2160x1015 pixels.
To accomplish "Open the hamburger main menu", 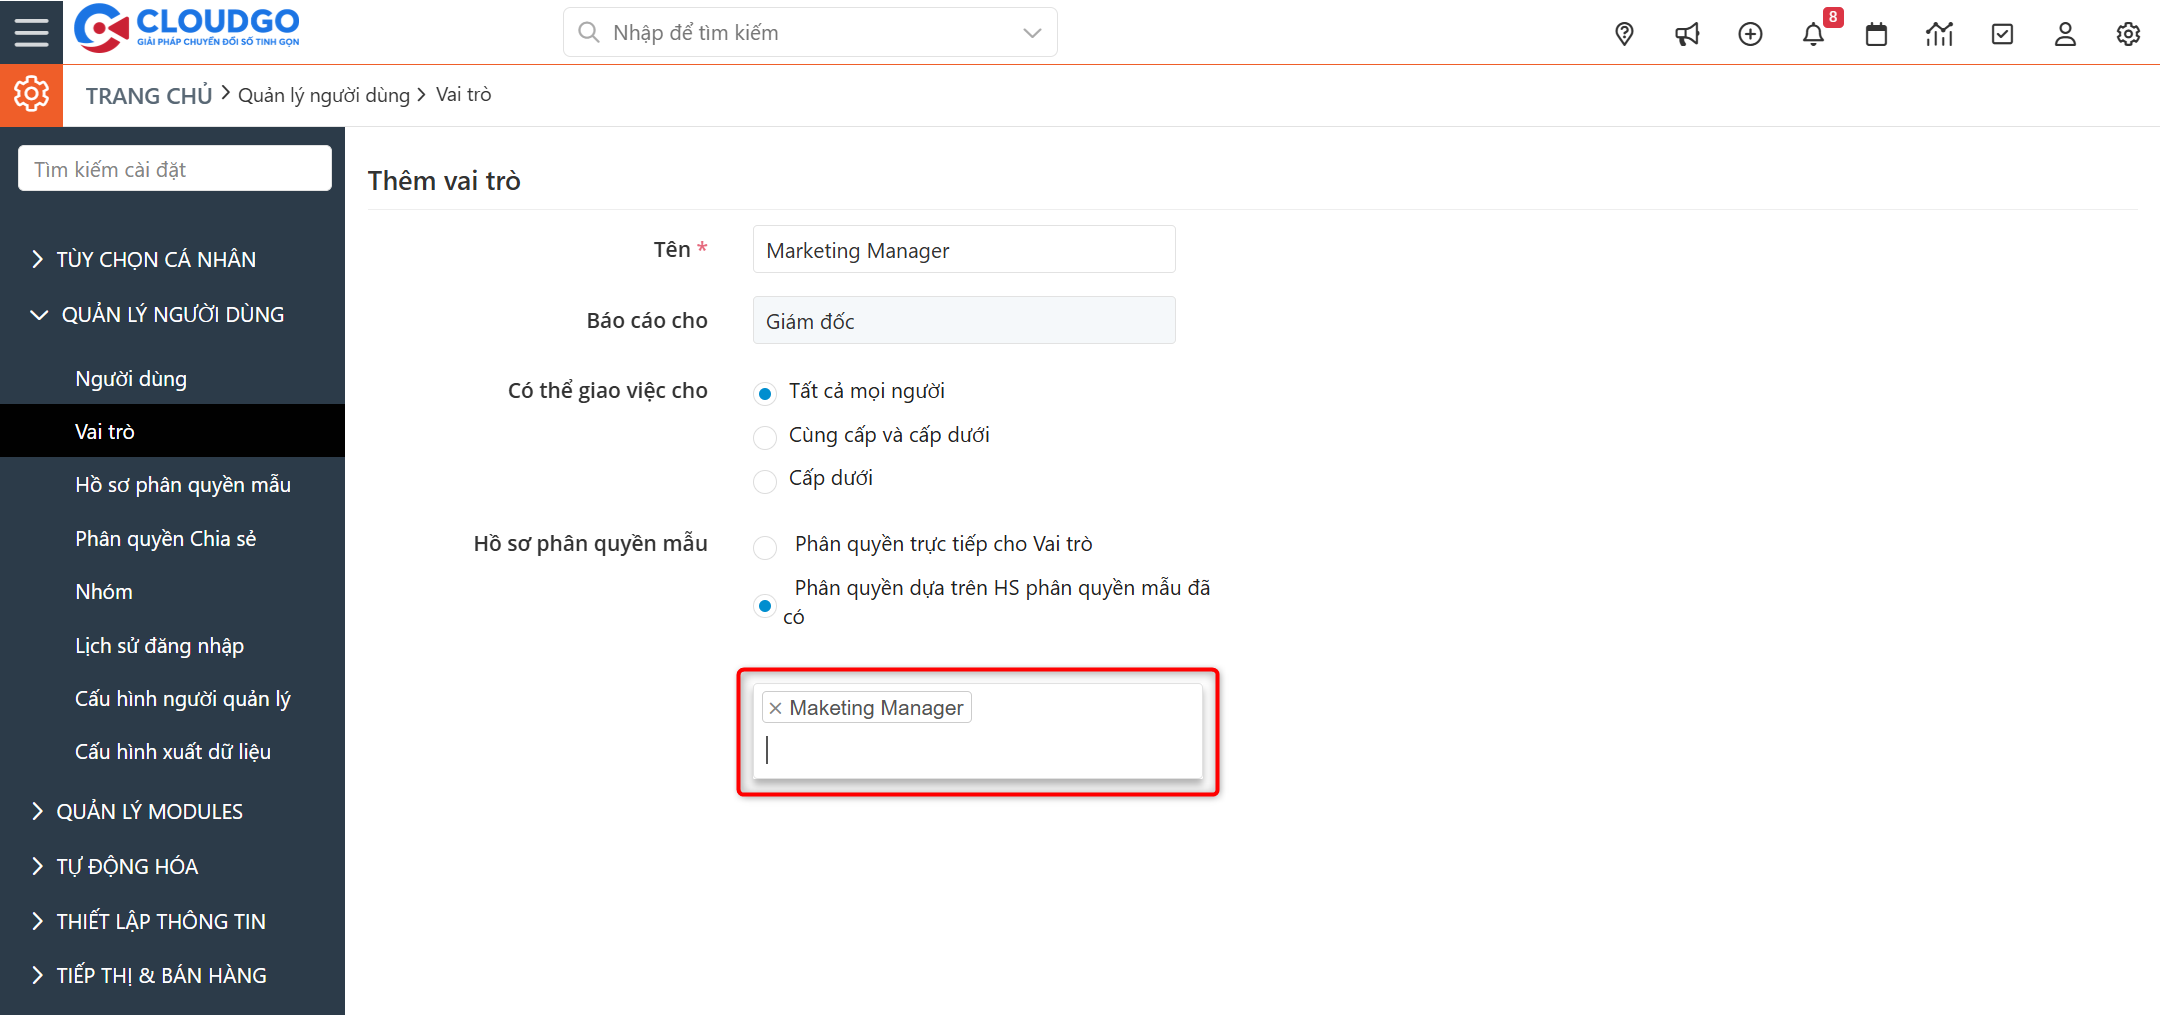I will point(31,32).
